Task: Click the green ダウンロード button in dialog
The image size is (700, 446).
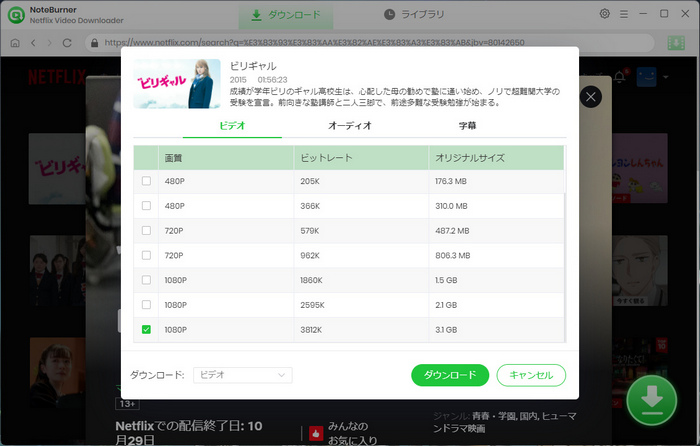Action: click(450, 375)
